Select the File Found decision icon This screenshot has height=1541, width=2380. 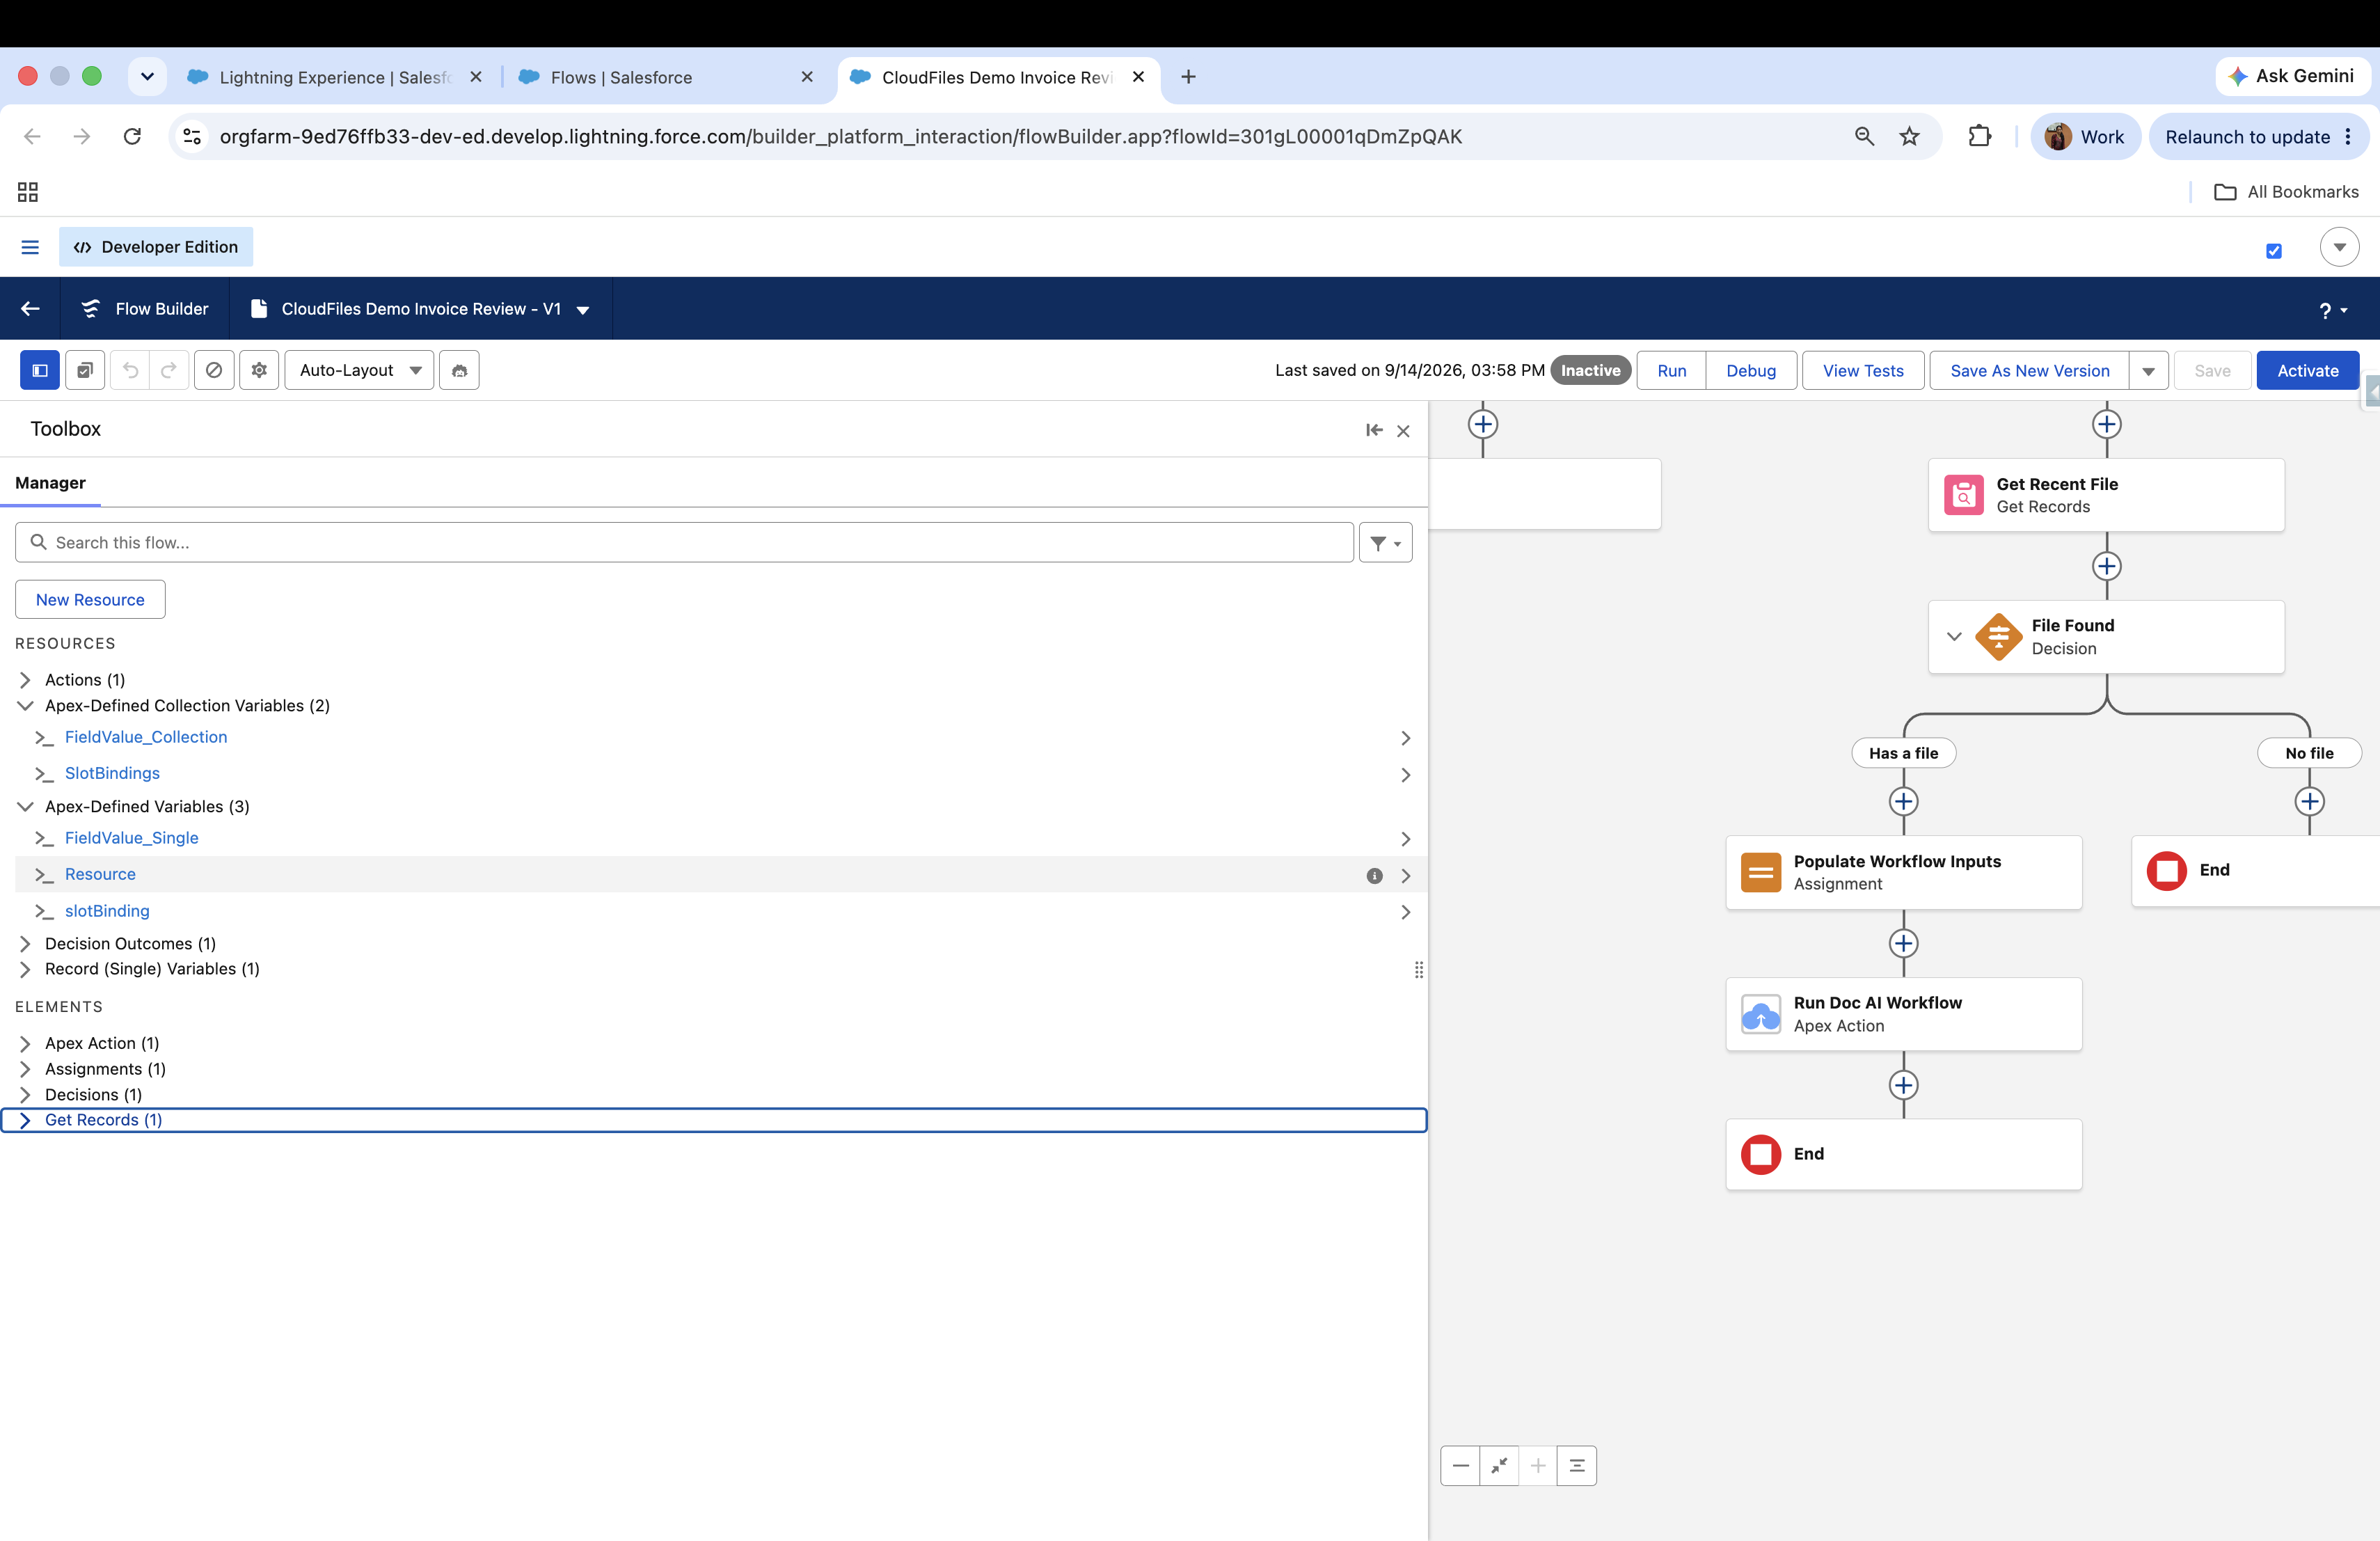[x=1999, y=637]
